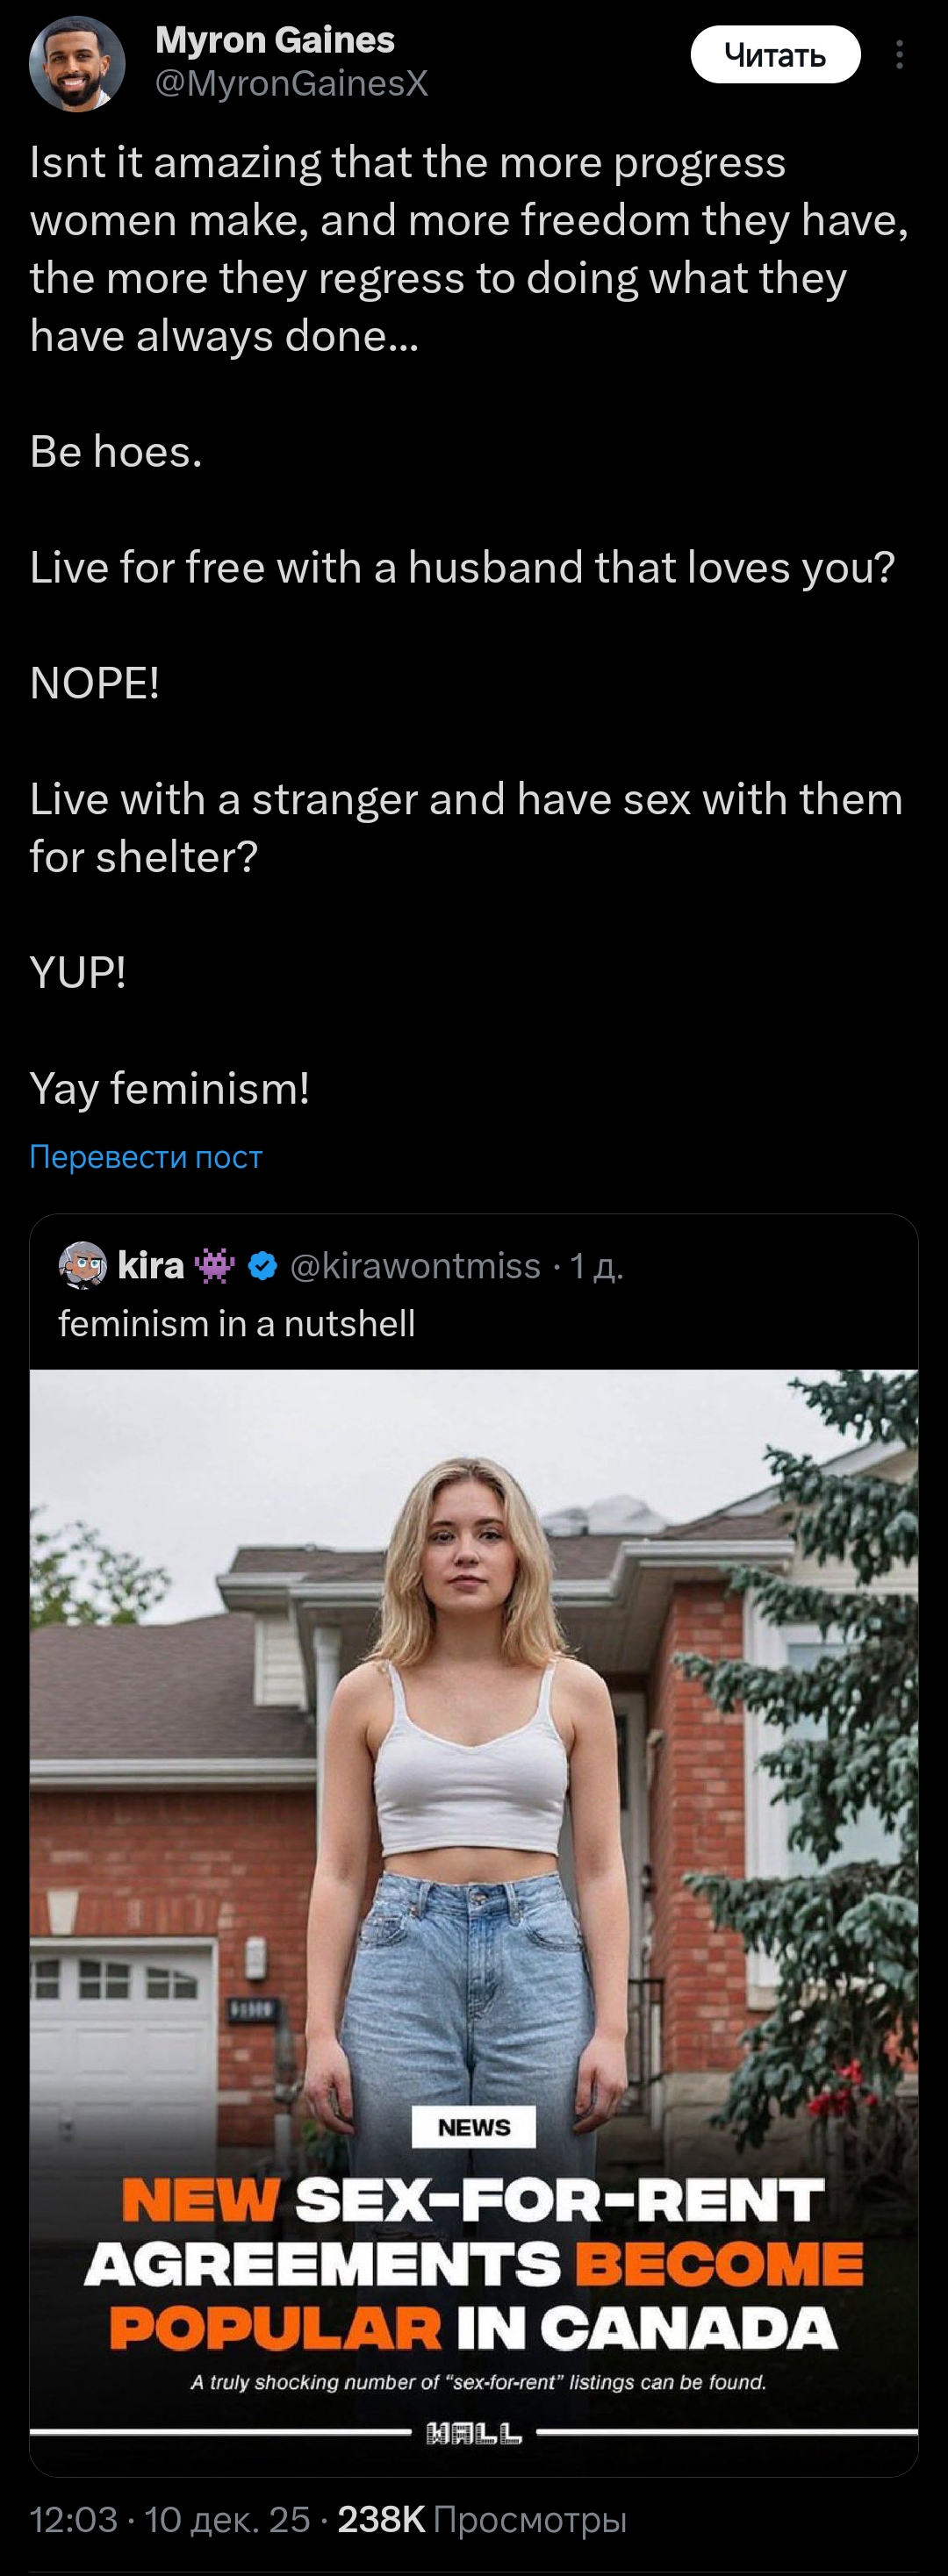Click Перевести пост translate link
The height and width of the screenshot is (2576, 948).
click(x=146, y=1157)
